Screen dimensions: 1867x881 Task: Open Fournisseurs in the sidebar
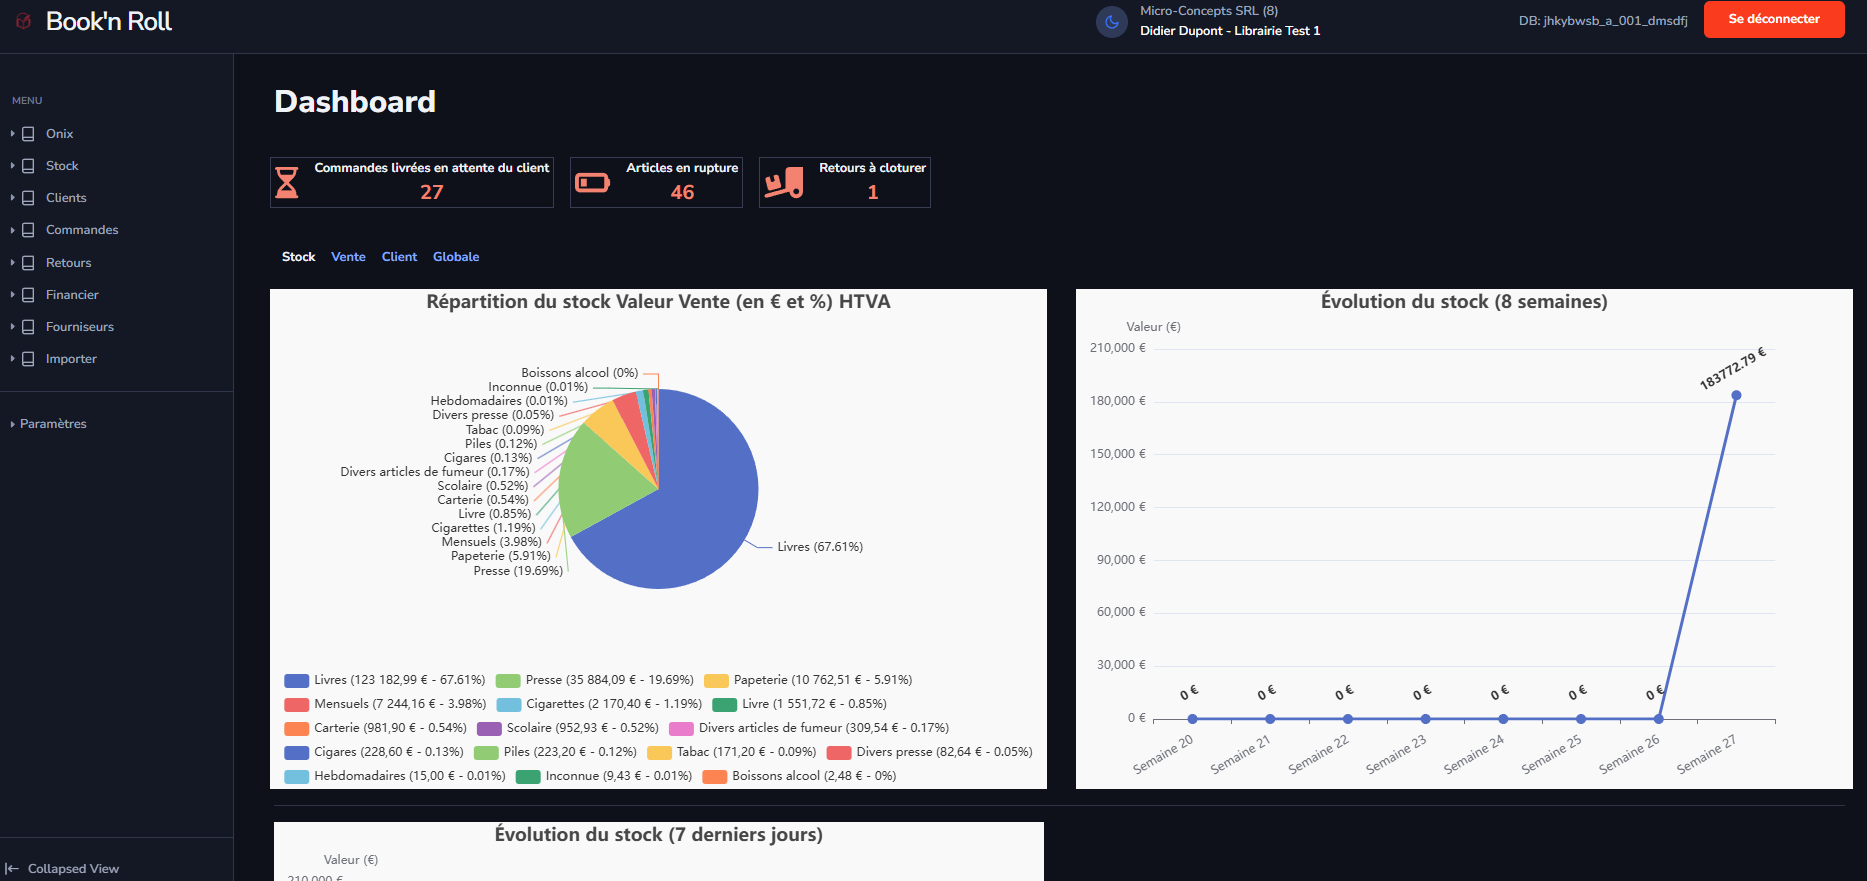[x=80, y=327]
